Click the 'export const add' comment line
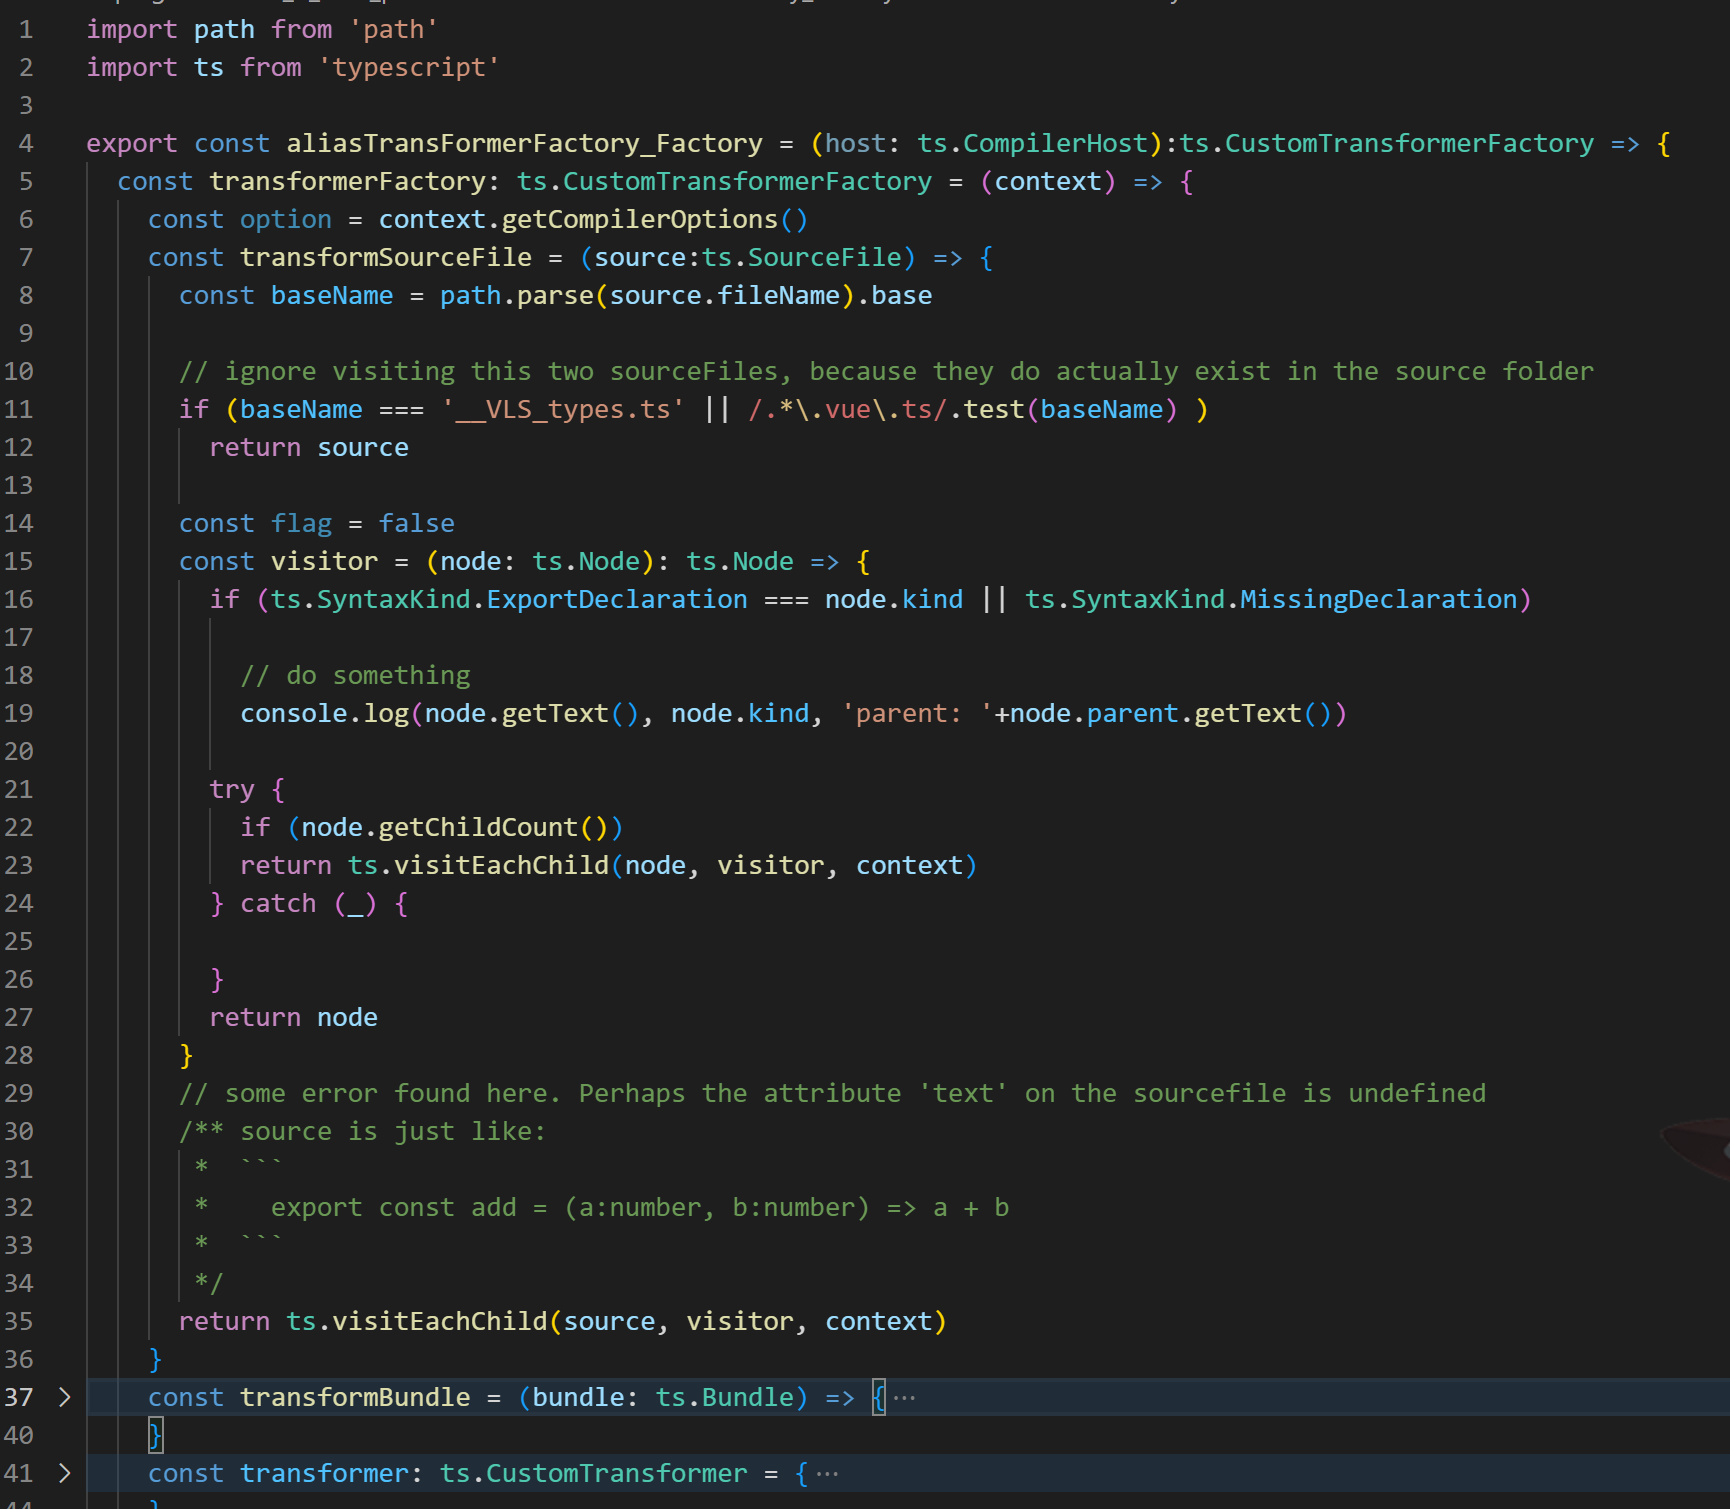Screen dimensions: 1730x1509 pyautogui.click(x=640, y=1207)
